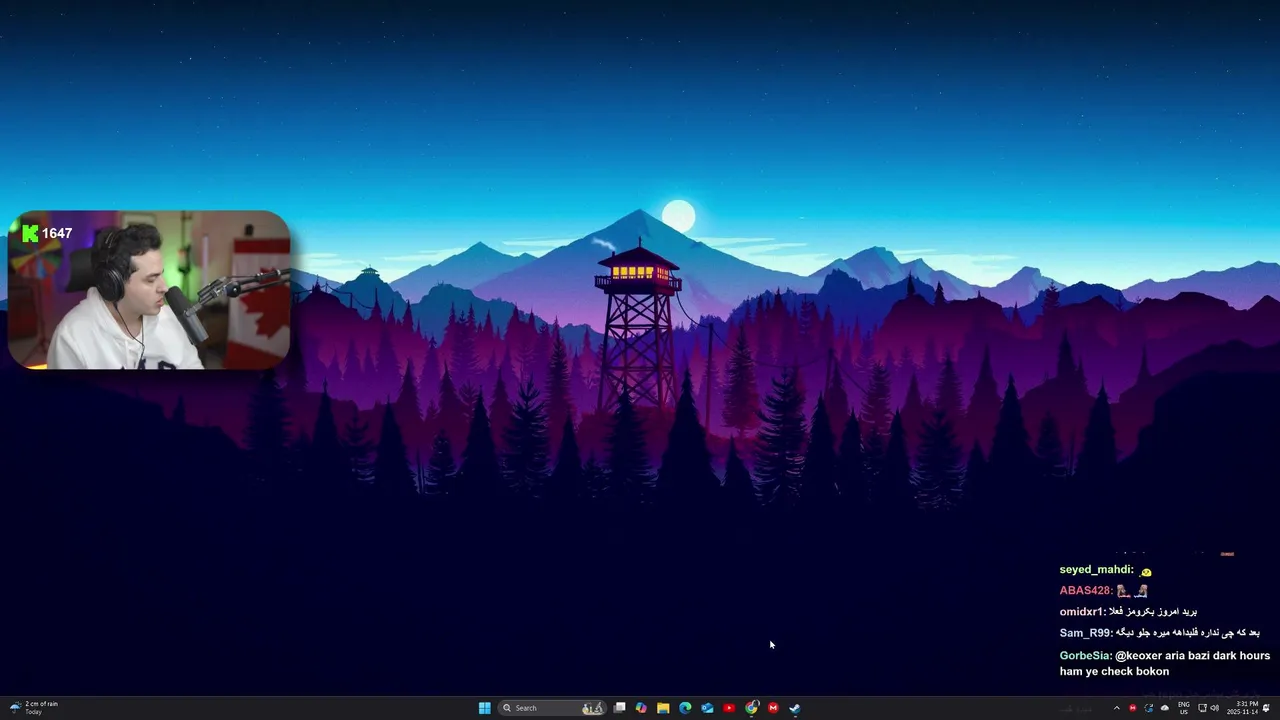The width and height of the screenshot is (1280, 720).
Task: Click the blue sync tray icon
Action: (1148, 708)
